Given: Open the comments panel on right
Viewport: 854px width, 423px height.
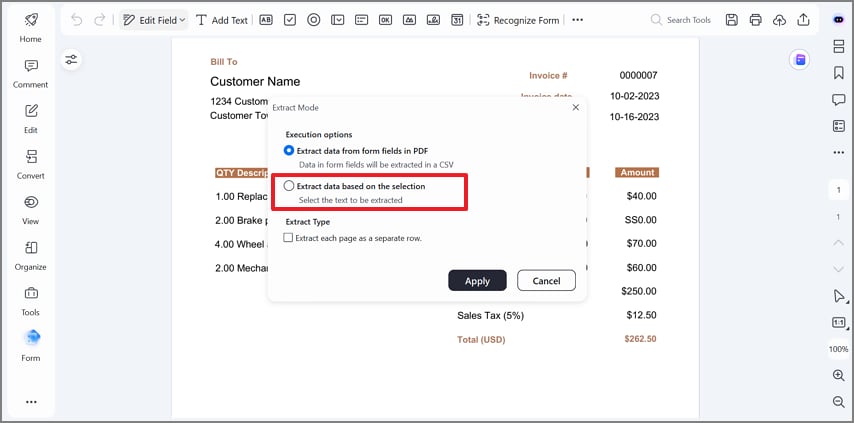Looking at the screenshot, I should tap(839, 100).
